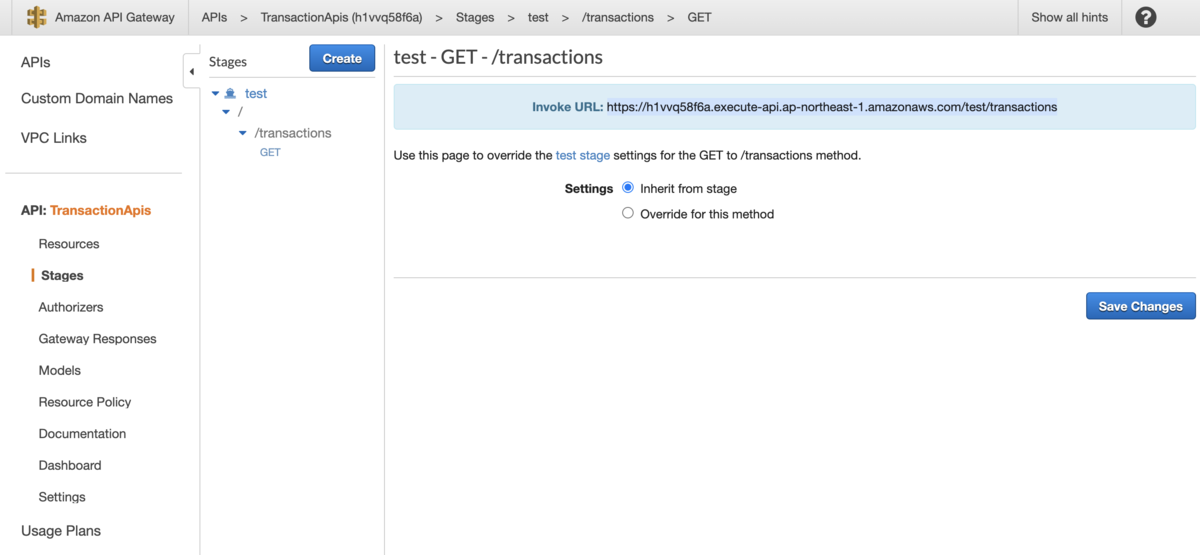Image resolution: width=1200 pixels, height=555 pixels.
Task: Click the Save Changes button
Action: (1140, 307)
